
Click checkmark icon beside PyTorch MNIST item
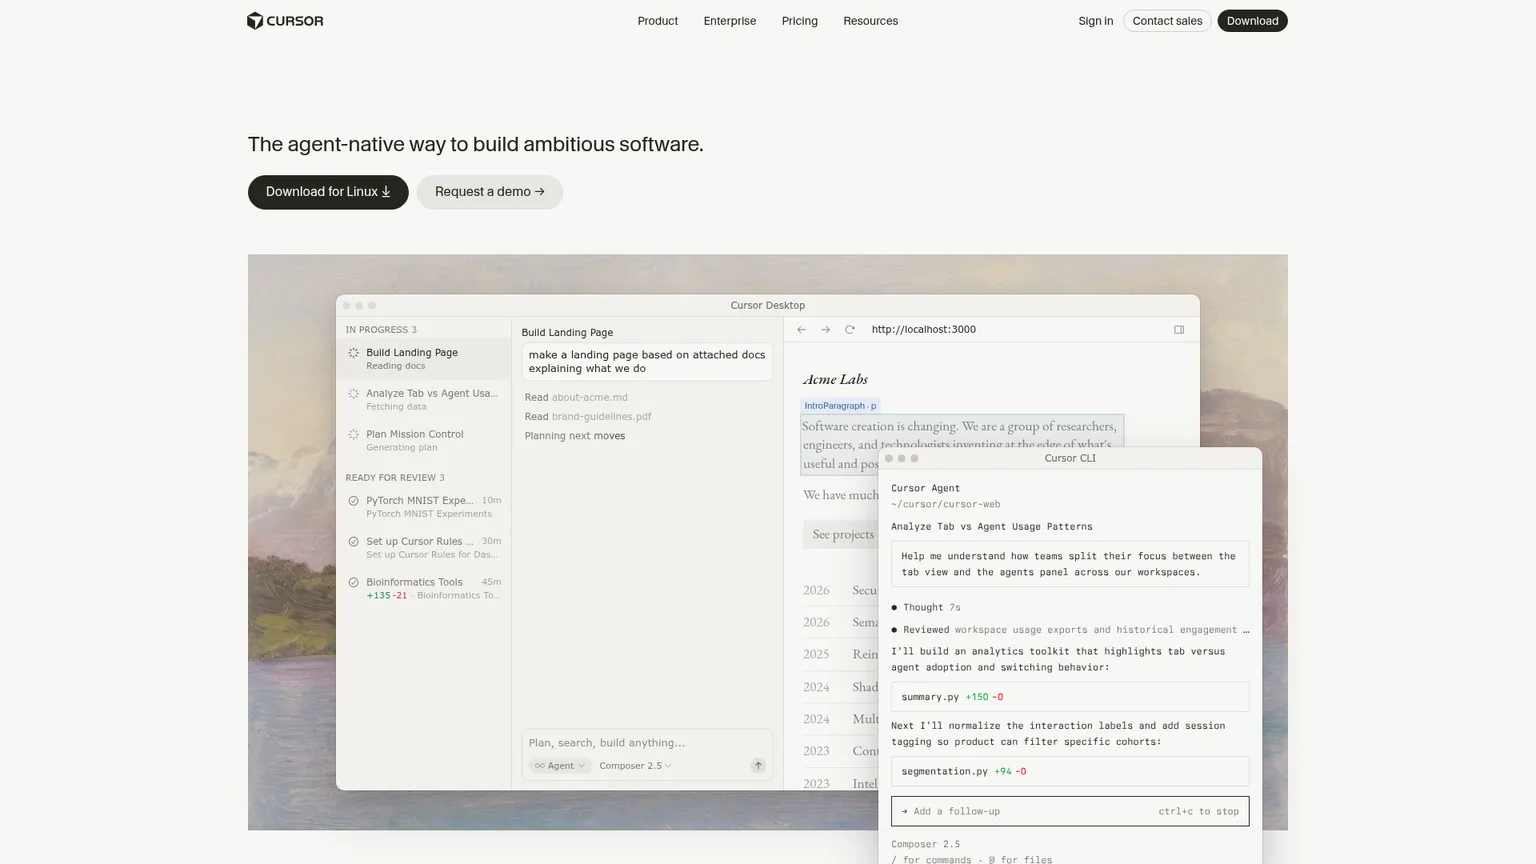click(x=353, y=501)
